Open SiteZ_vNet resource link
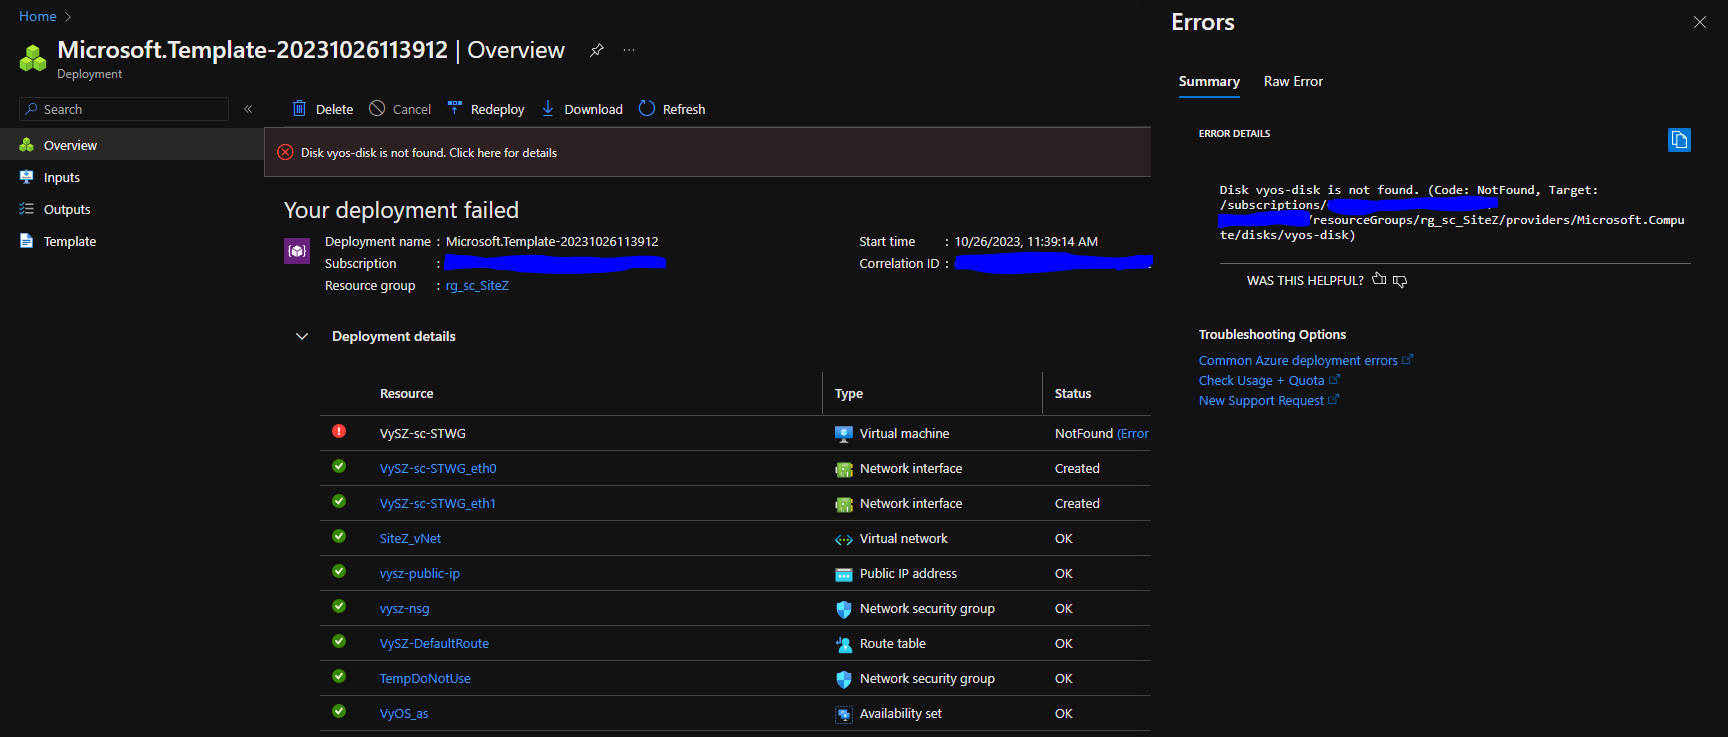Image resolution: width=1728 pixels, height=737 pixels. pyautogui.click(x=410, y=538)
